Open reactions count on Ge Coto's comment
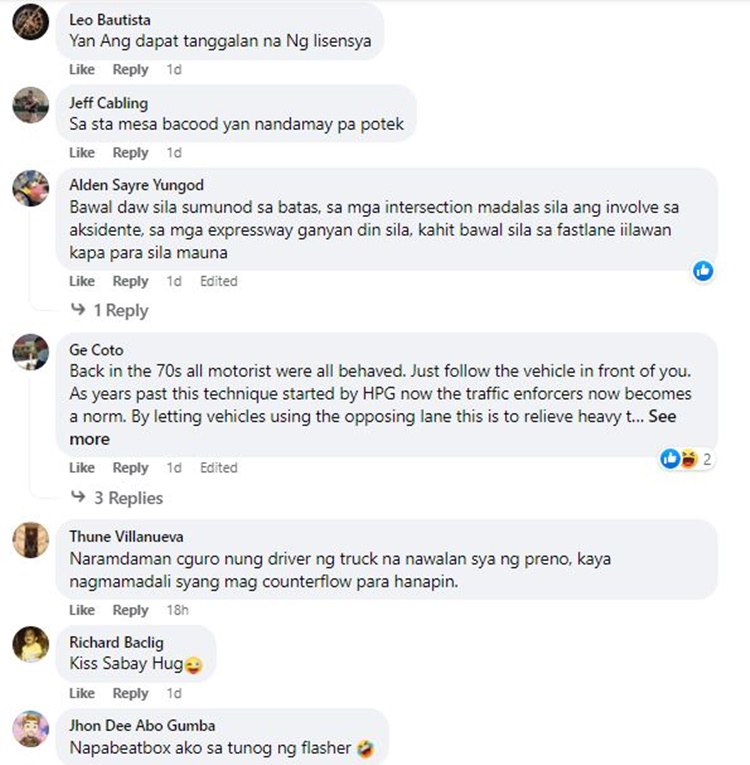 pyautogui.click(x=686, y=459)
